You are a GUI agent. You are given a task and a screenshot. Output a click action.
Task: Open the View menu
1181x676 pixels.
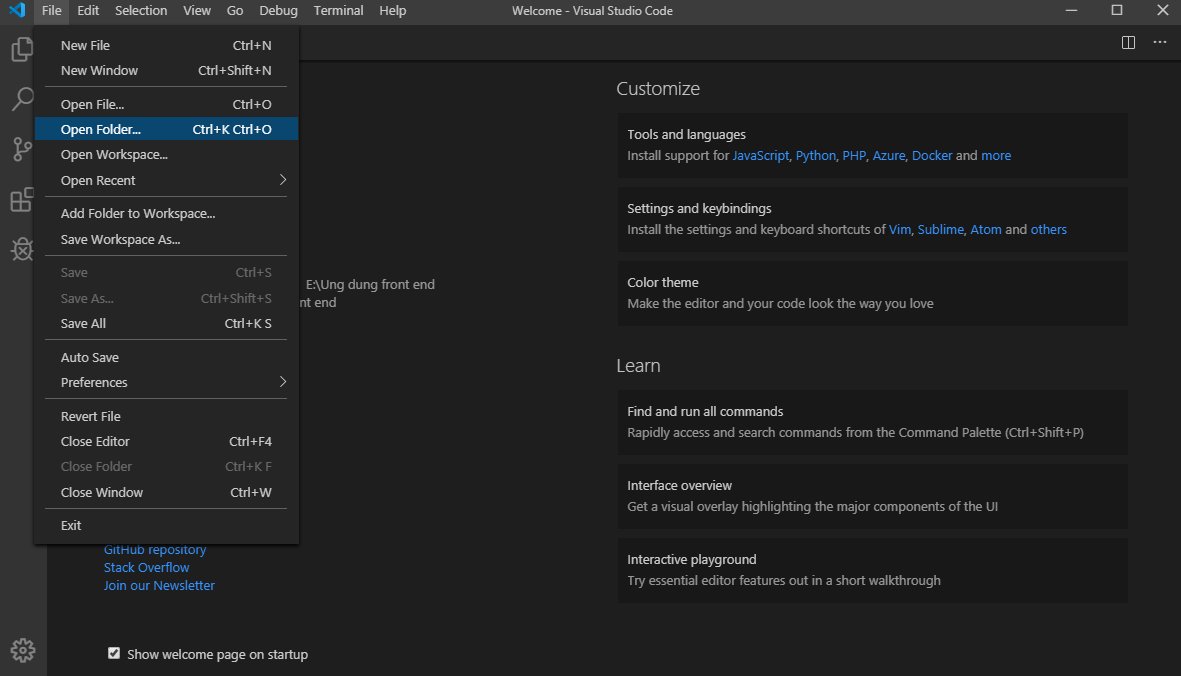(197, 11)
